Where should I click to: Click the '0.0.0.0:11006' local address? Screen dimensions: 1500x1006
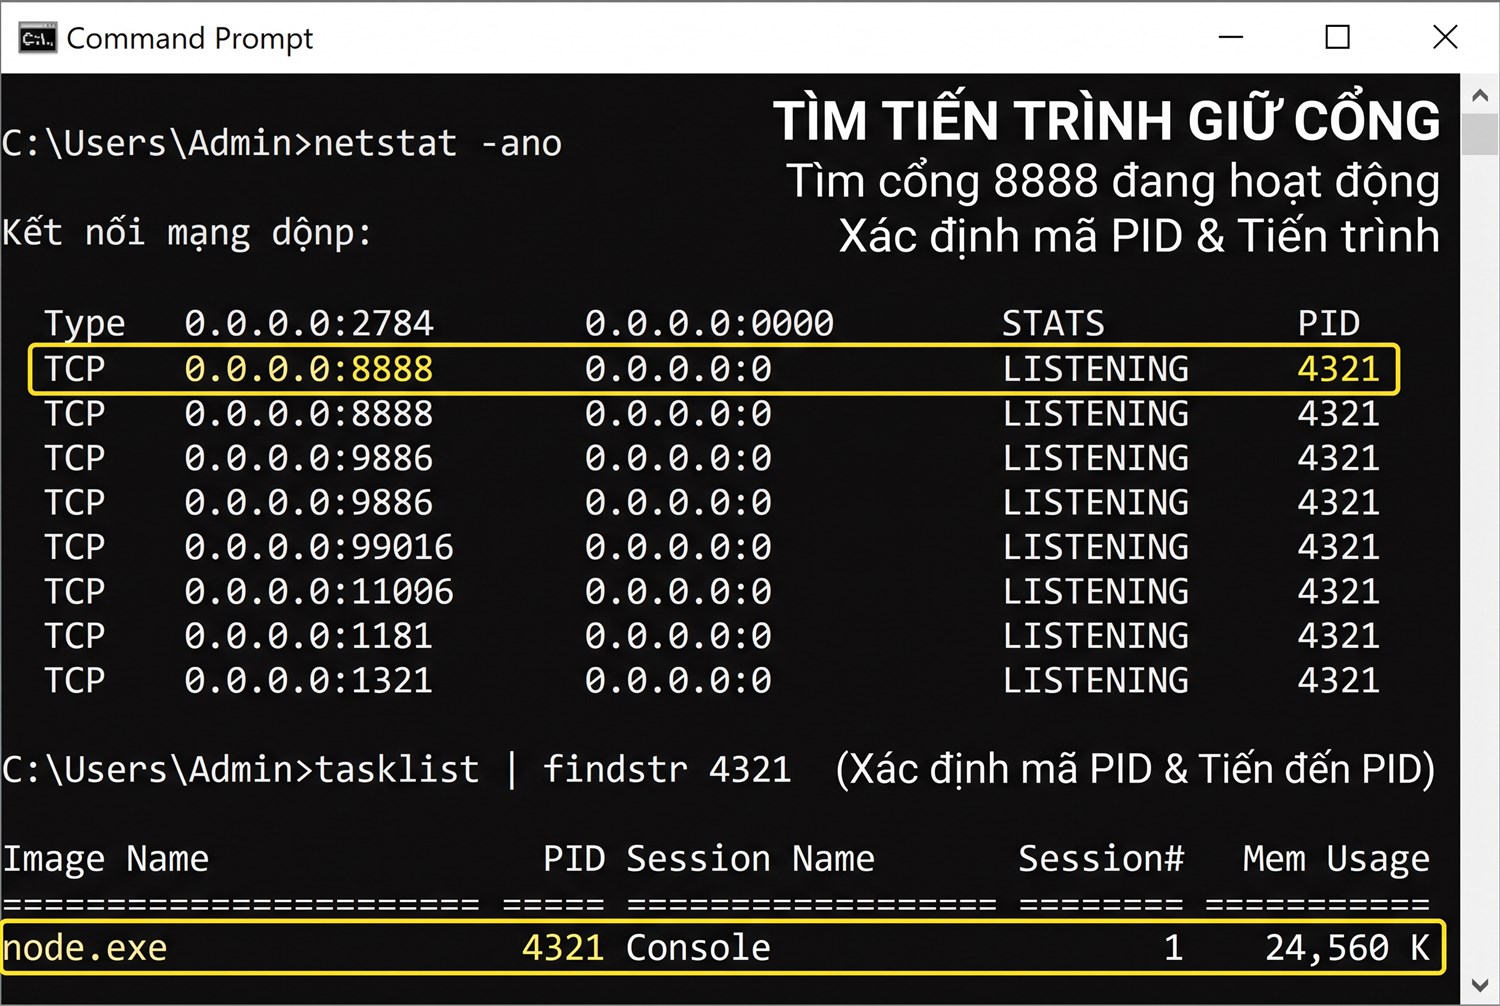pyautogui.click(x=319, y=592)
